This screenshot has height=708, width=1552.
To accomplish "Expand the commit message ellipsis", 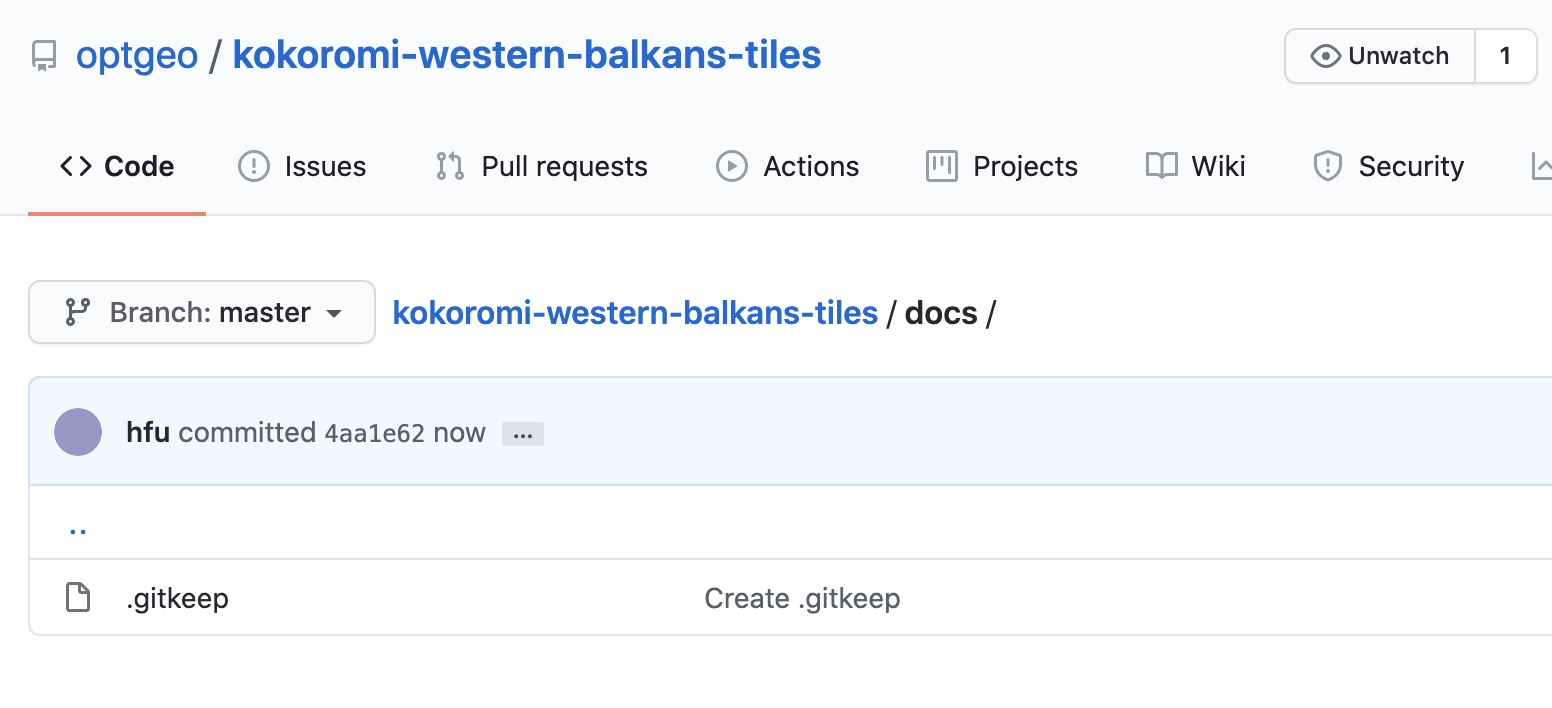I will (522, 432).
